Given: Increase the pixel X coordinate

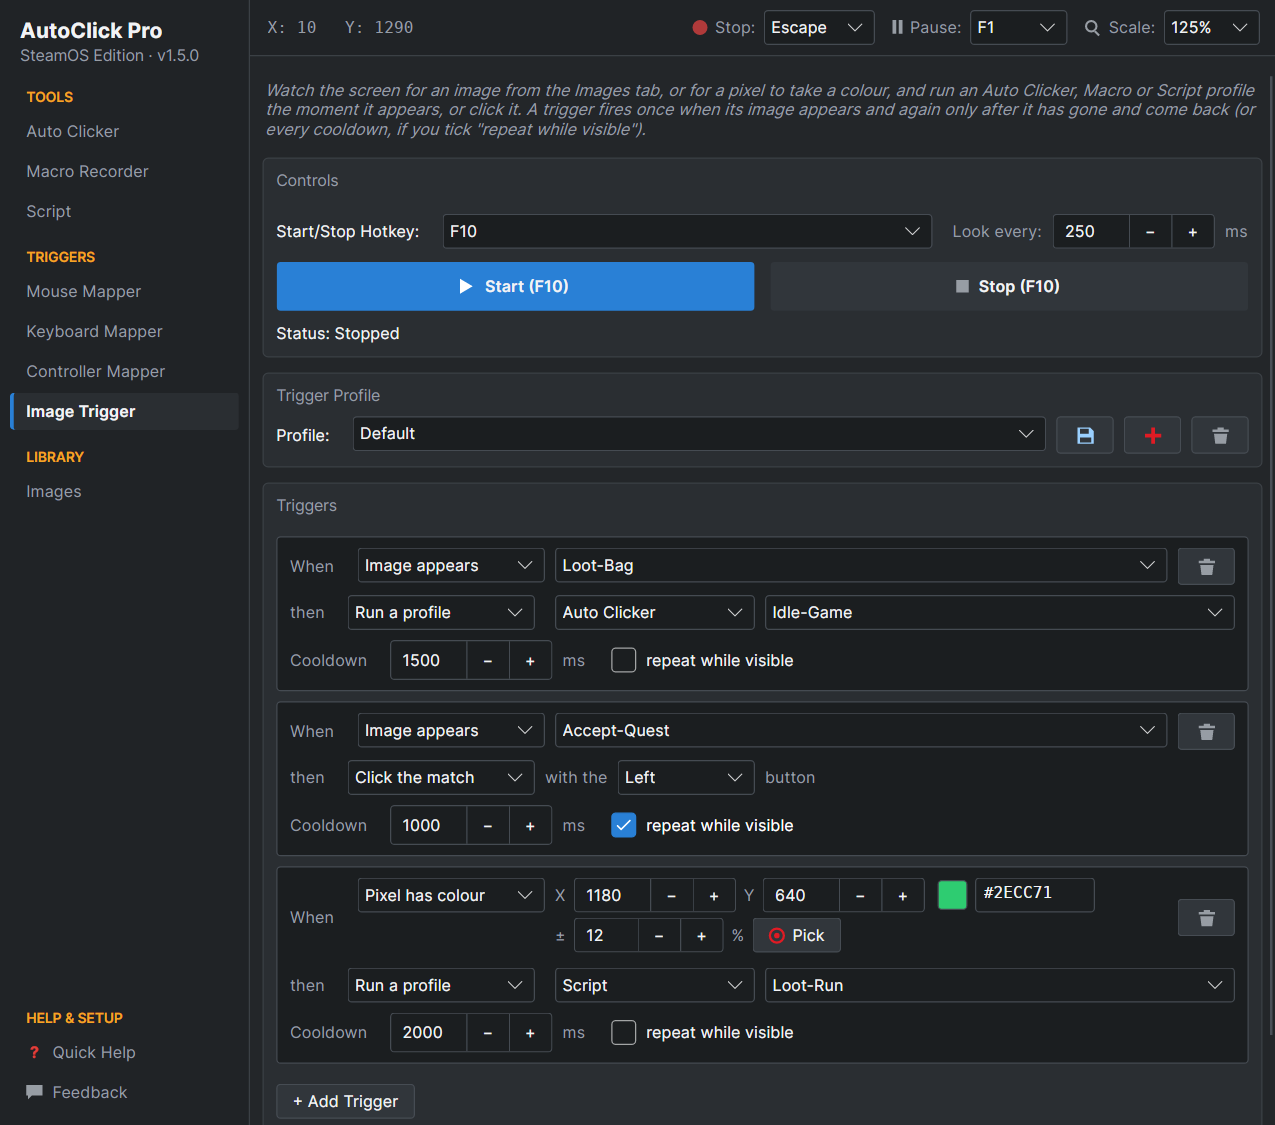Looking at the screenshot, I should point(714,896).
